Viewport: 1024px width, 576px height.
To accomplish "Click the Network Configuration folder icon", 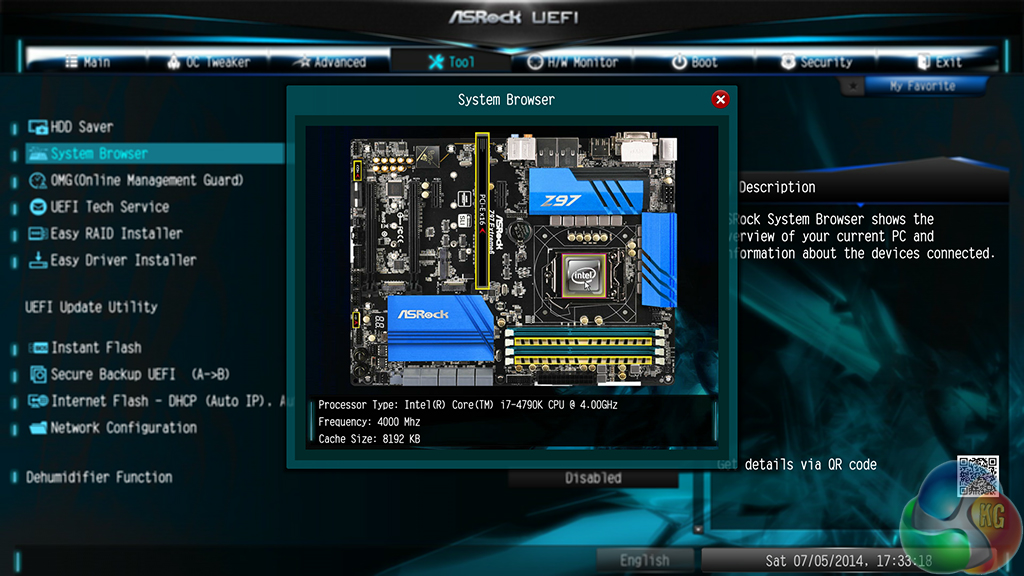I will click(39, 428).
